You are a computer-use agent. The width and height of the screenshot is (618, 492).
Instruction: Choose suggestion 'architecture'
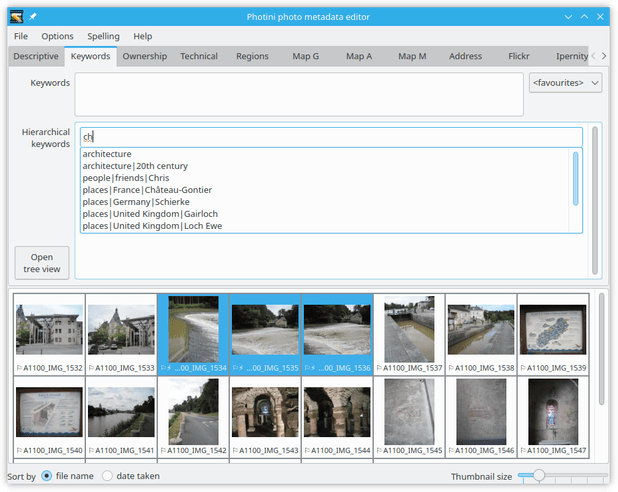[325, 154]
